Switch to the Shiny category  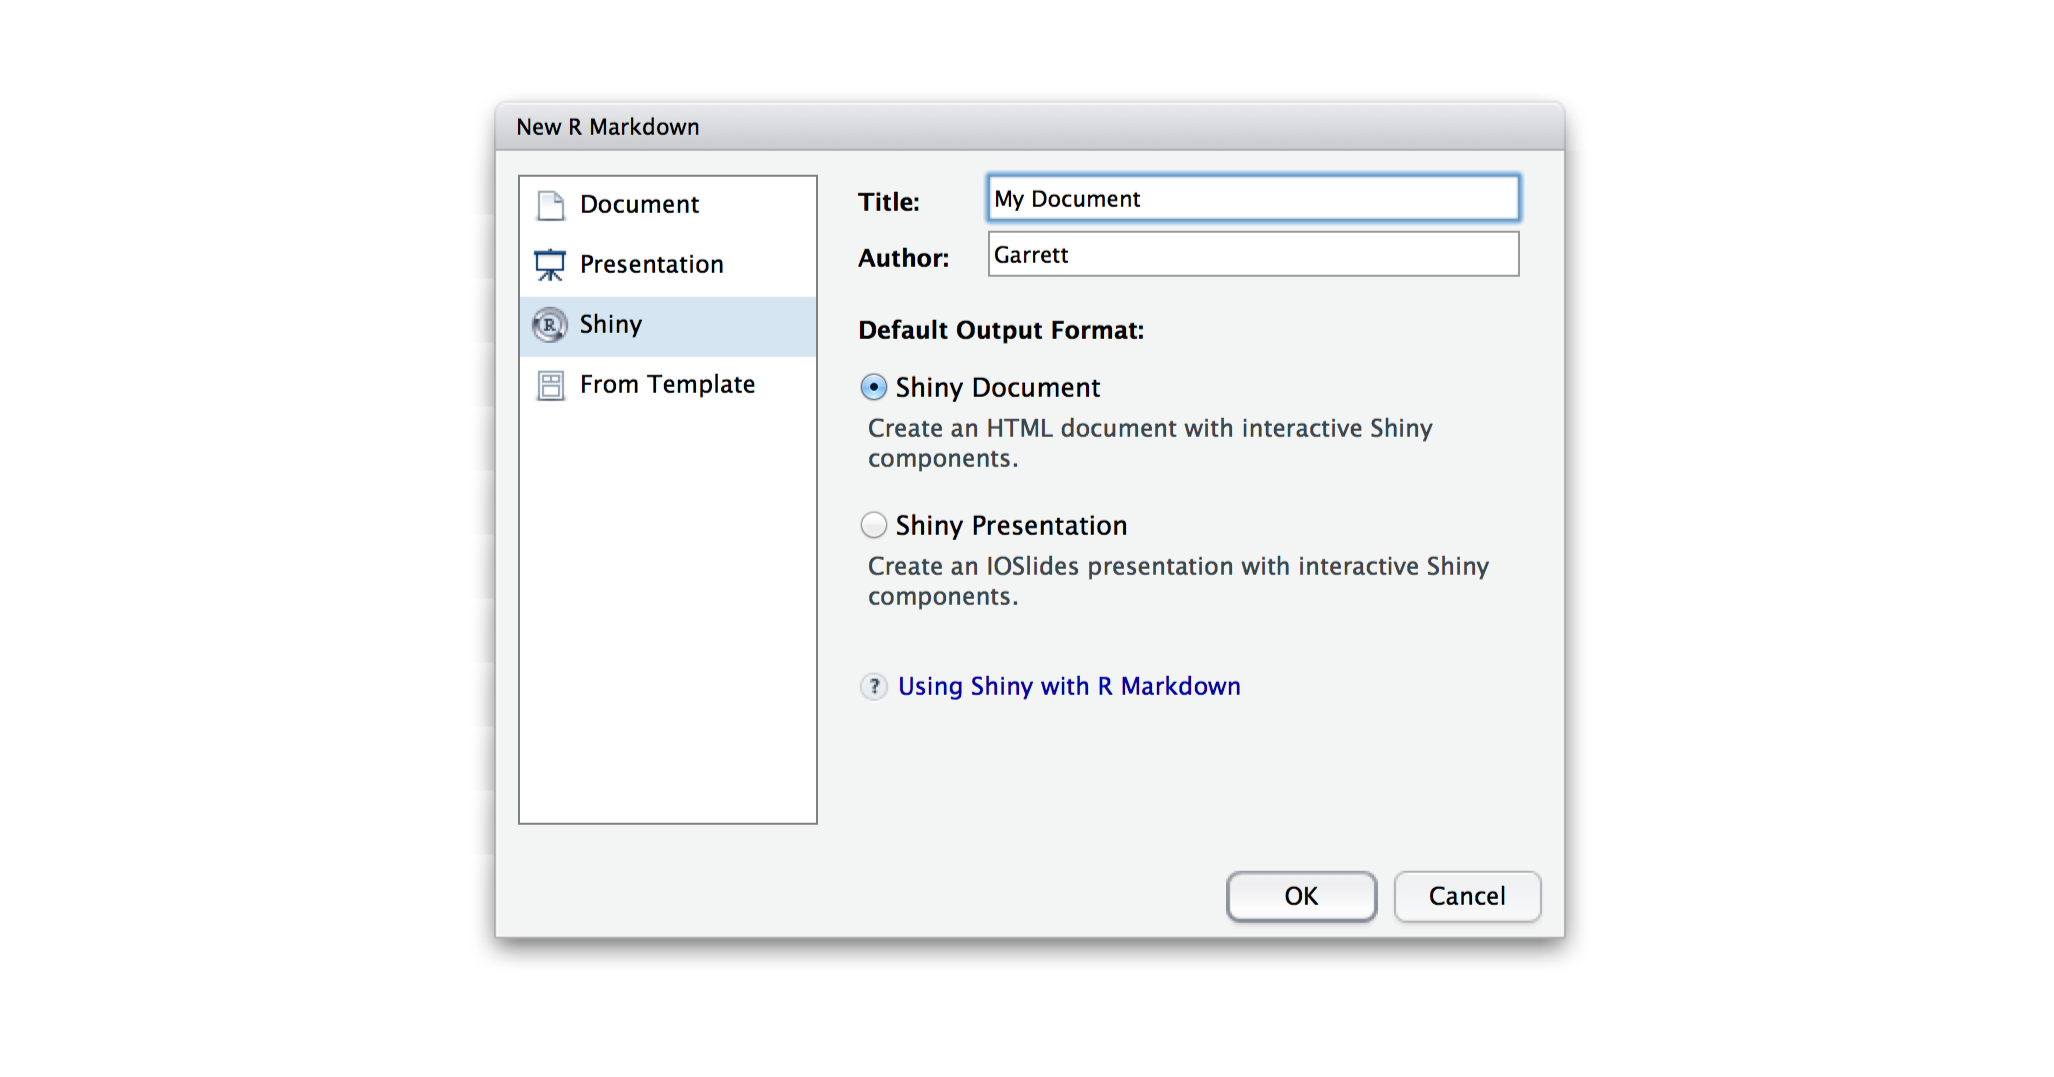click(x=610, y=325)
